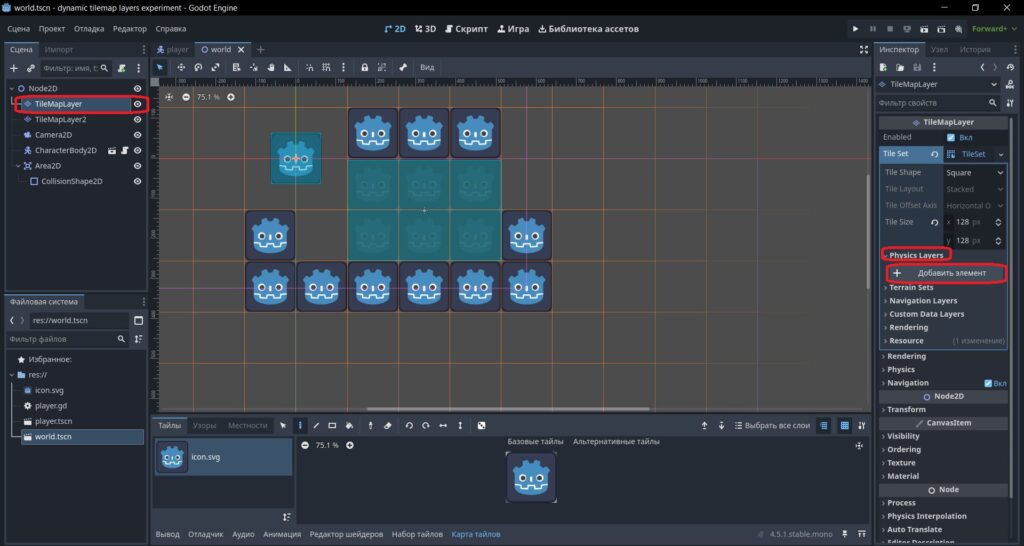The image size is (1024, 546).
Task: Open the Проект menu
Action: pyautogui.click(x=52, y=29)
